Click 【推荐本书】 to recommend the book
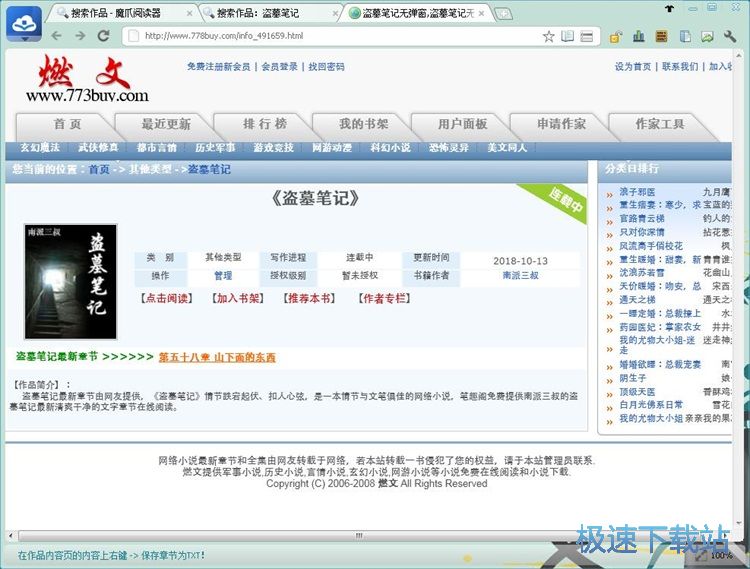Image resolution: width=750 pixels, height=569 pixels. [x=309, y=298]
